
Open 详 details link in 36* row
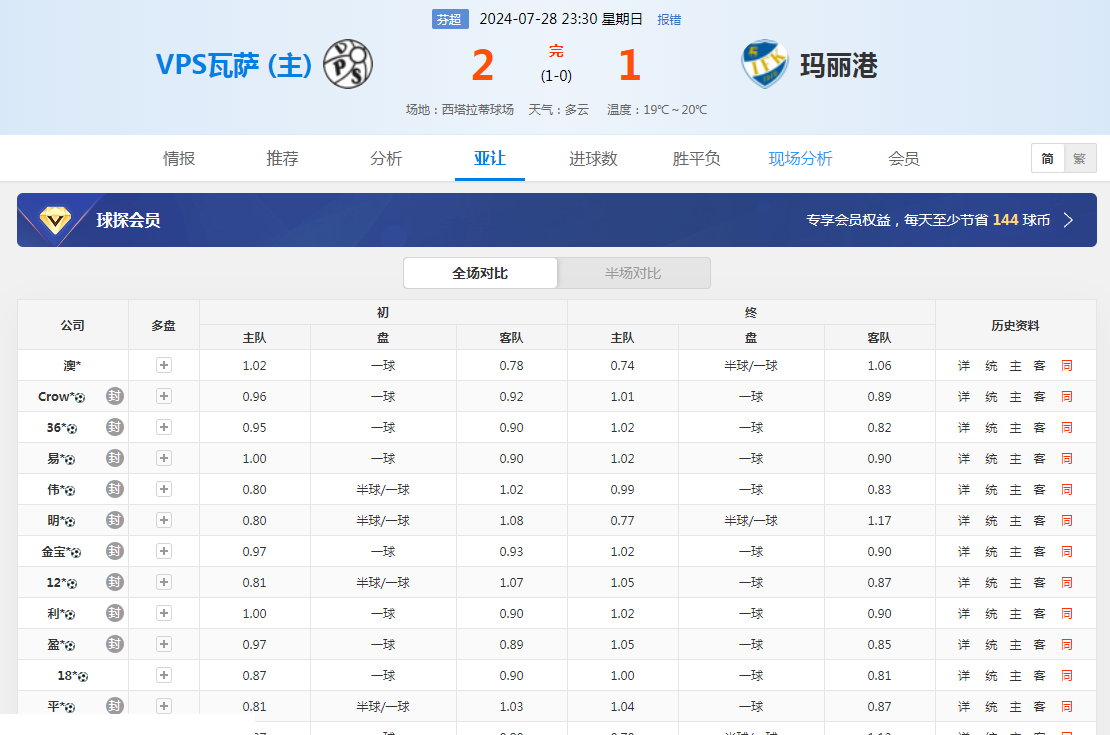(964, 428)
